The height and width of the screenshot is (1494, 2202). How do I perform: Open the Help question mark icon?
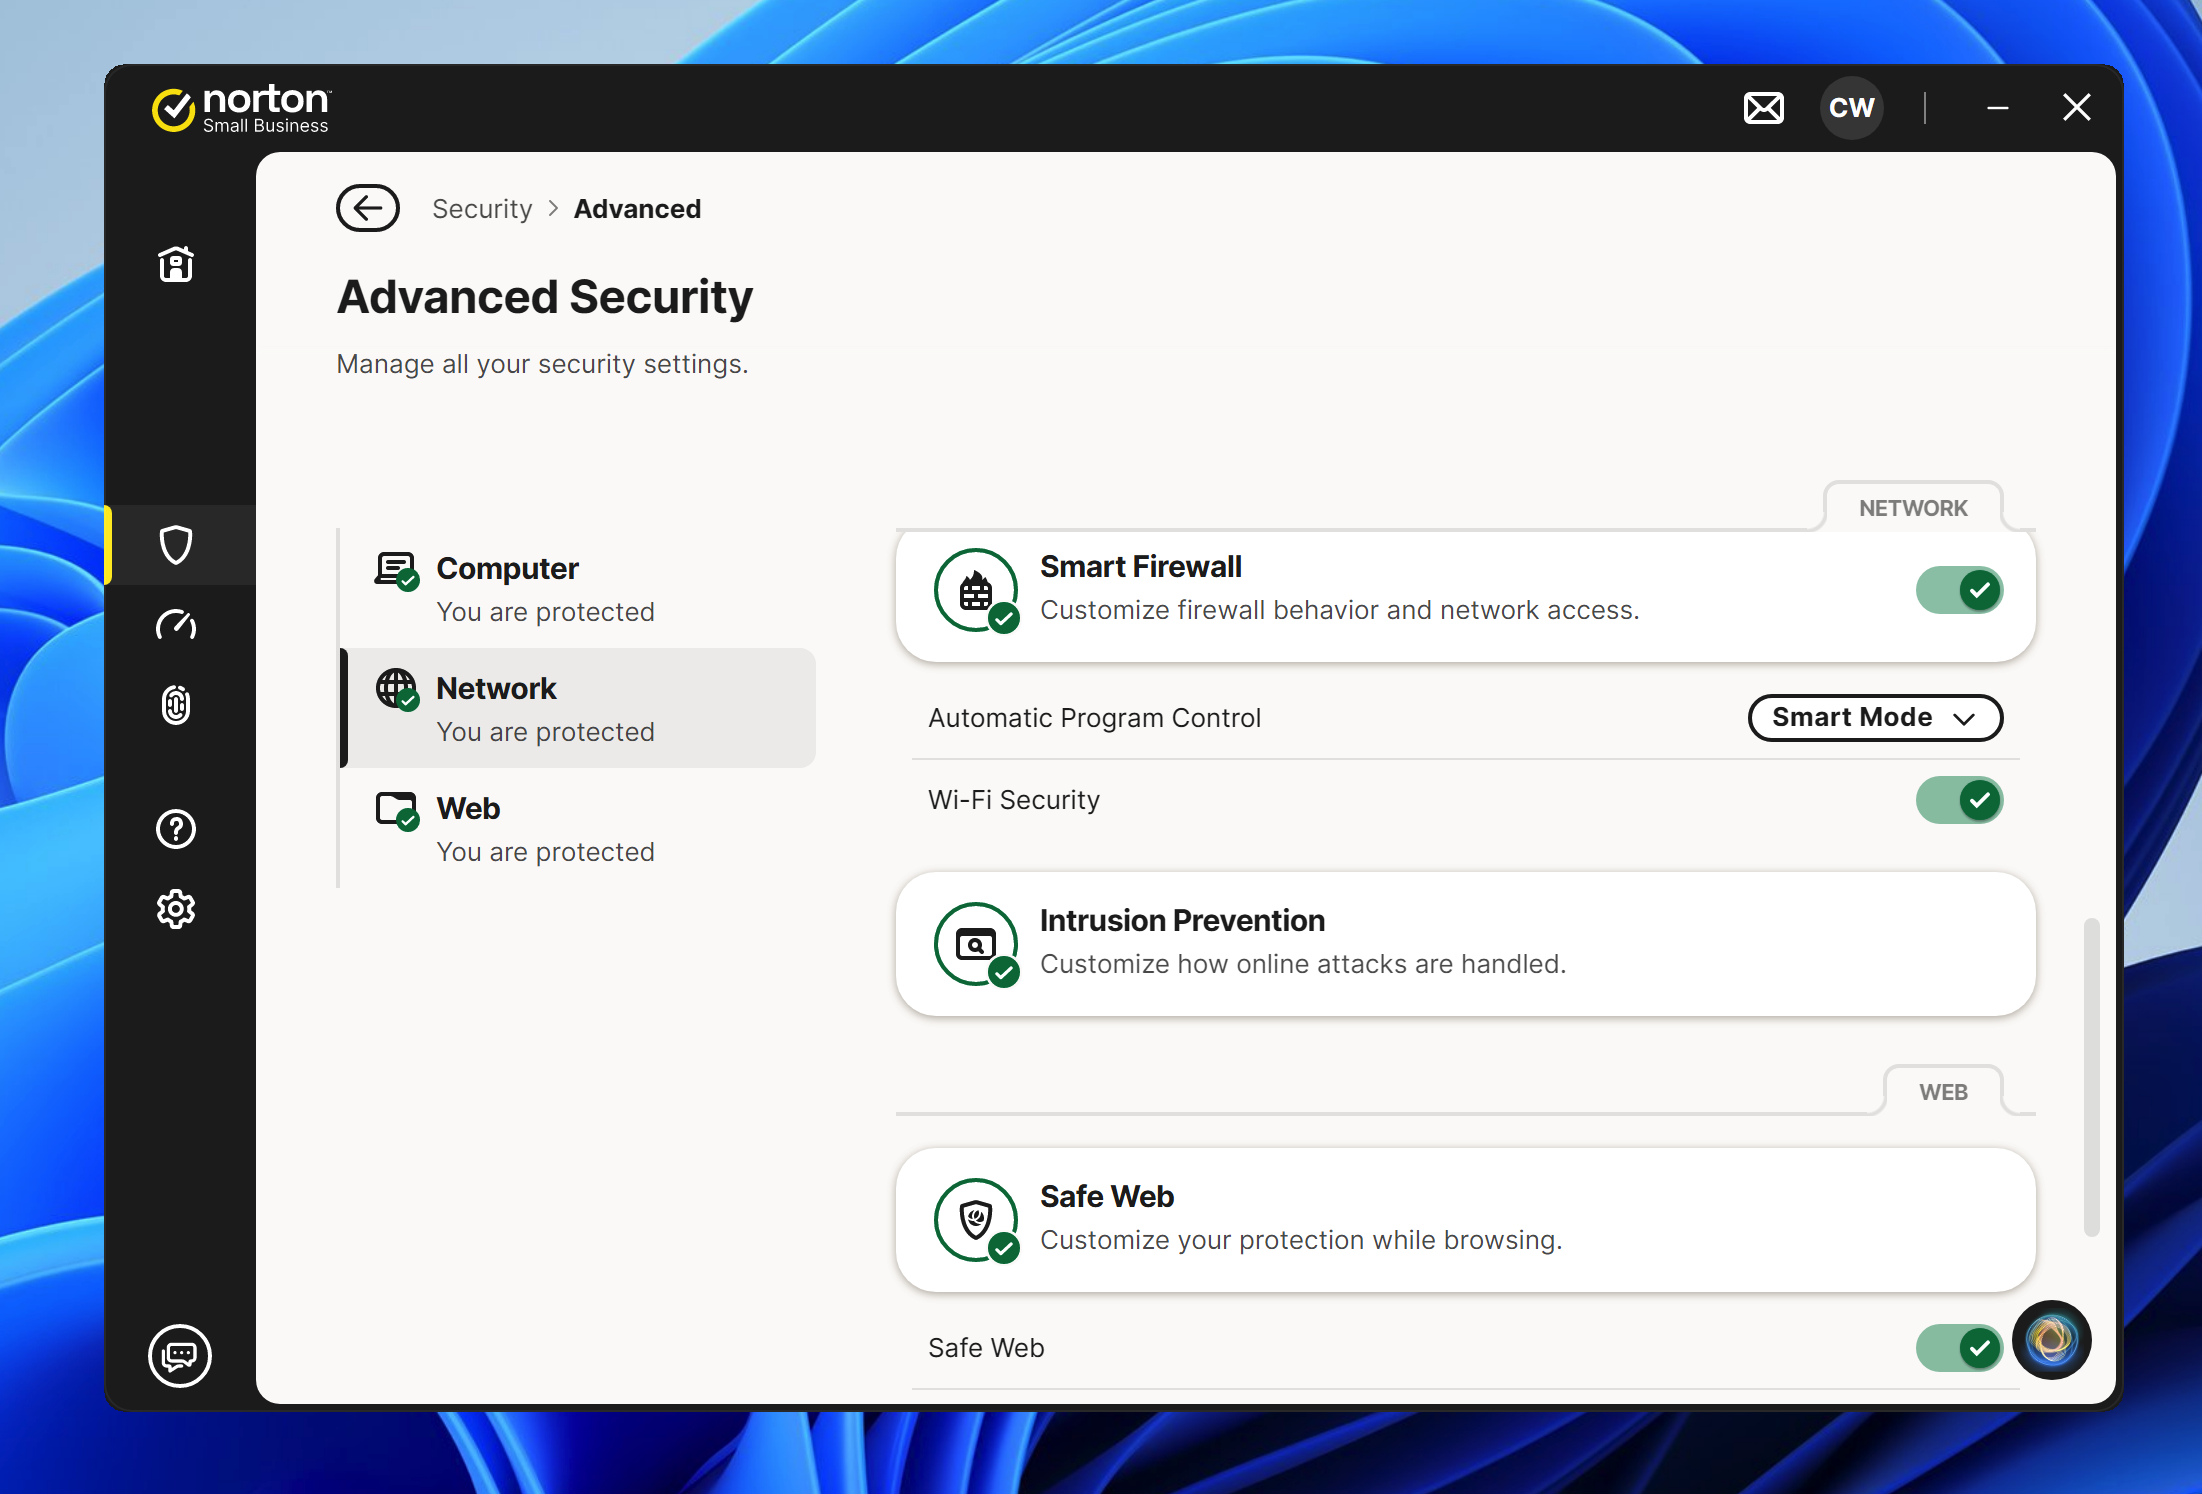tap(176, 829)
